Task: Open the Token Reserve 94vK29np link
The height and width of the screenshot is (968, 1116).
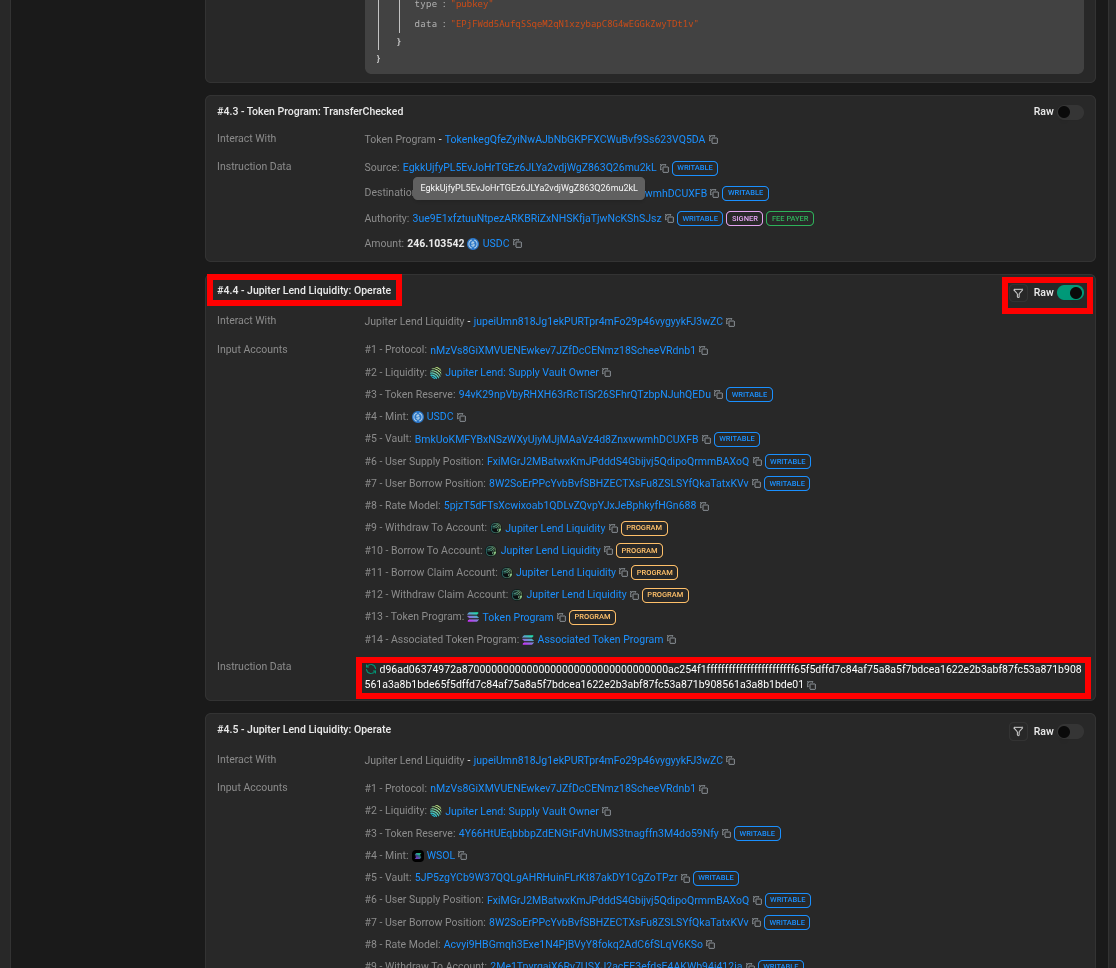Action: 584,394
